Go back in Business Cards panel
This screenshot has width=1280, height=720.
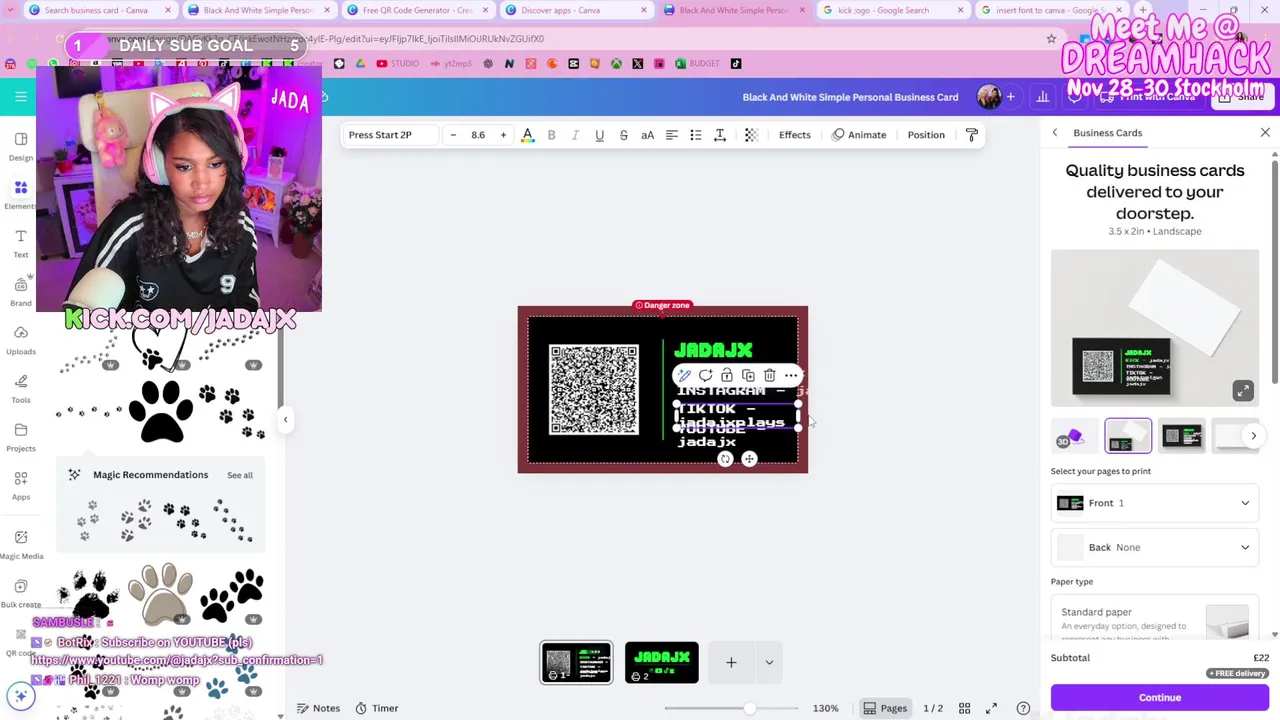pyautogui.click(x=1054, y=133)
